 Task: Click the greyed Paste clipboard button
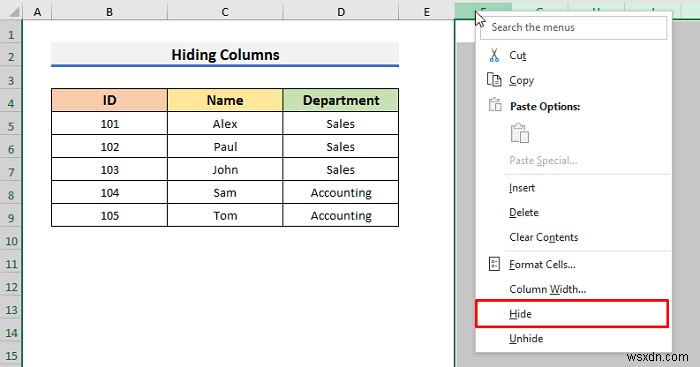(x=520, y=133)
